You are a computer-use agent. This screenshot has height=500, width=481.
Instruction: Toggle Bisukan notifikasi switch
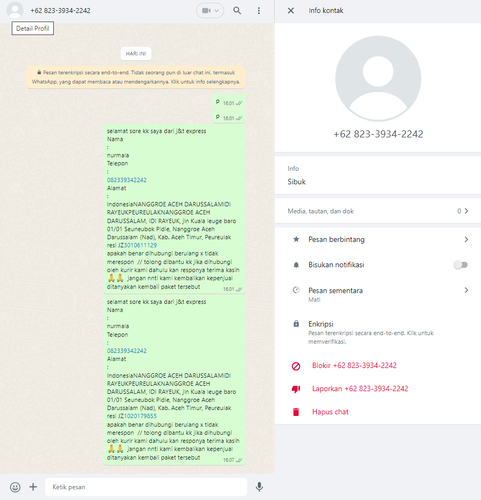460,265
